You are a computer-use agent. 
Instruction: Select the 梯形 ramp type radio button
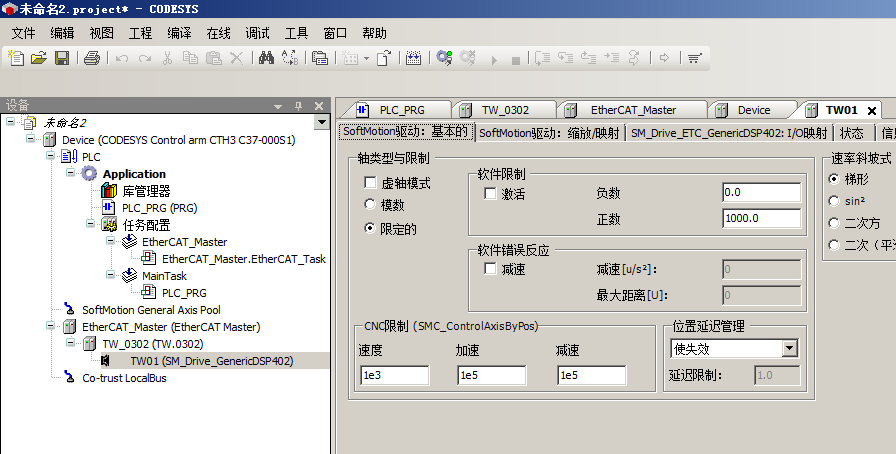tap(834, 179)
